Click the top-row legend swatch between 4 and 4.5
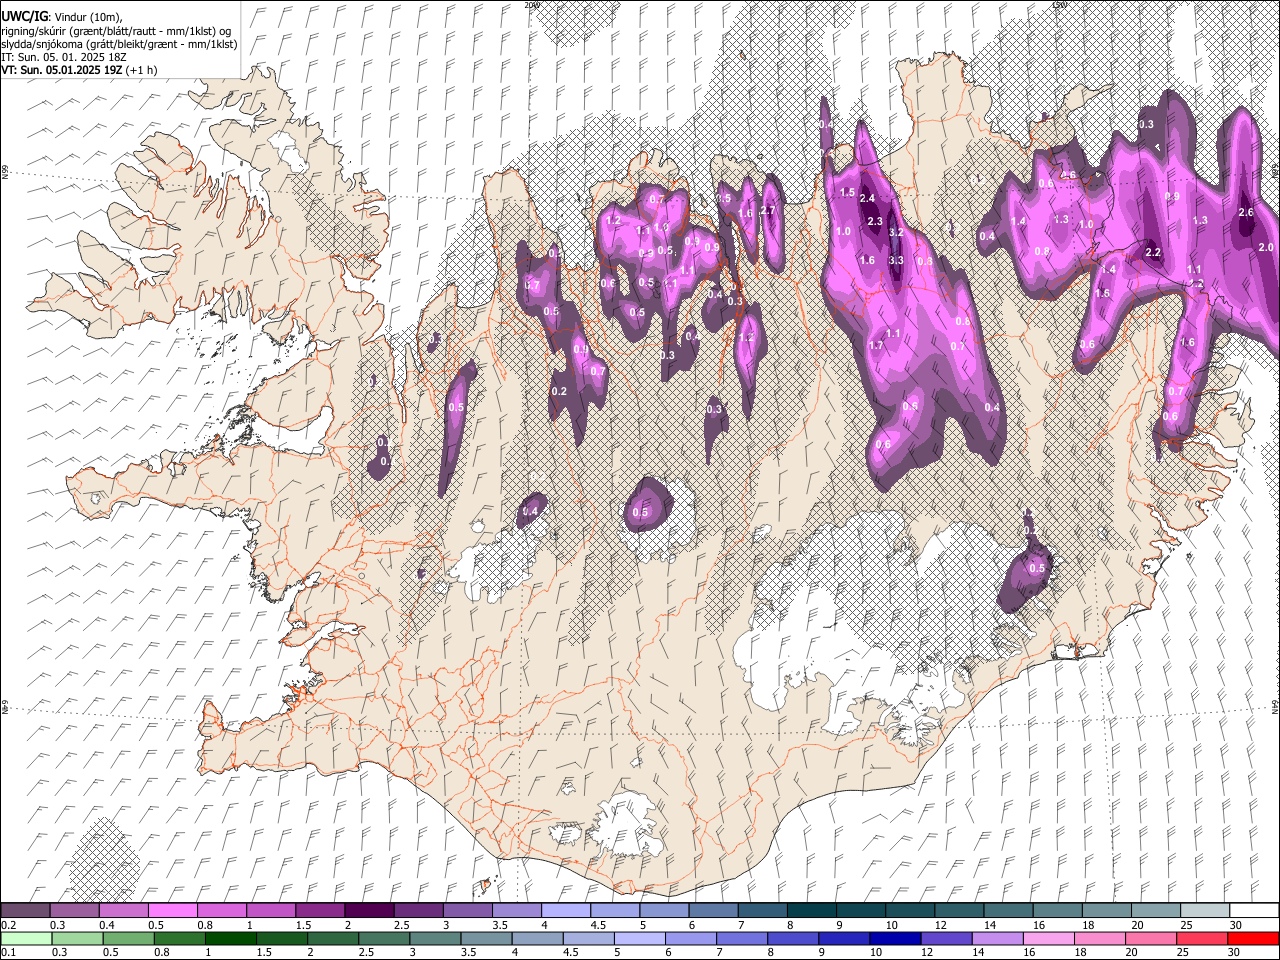Image resolution: width=1280 pixels, height=960 pixels. tap(565, 911)
